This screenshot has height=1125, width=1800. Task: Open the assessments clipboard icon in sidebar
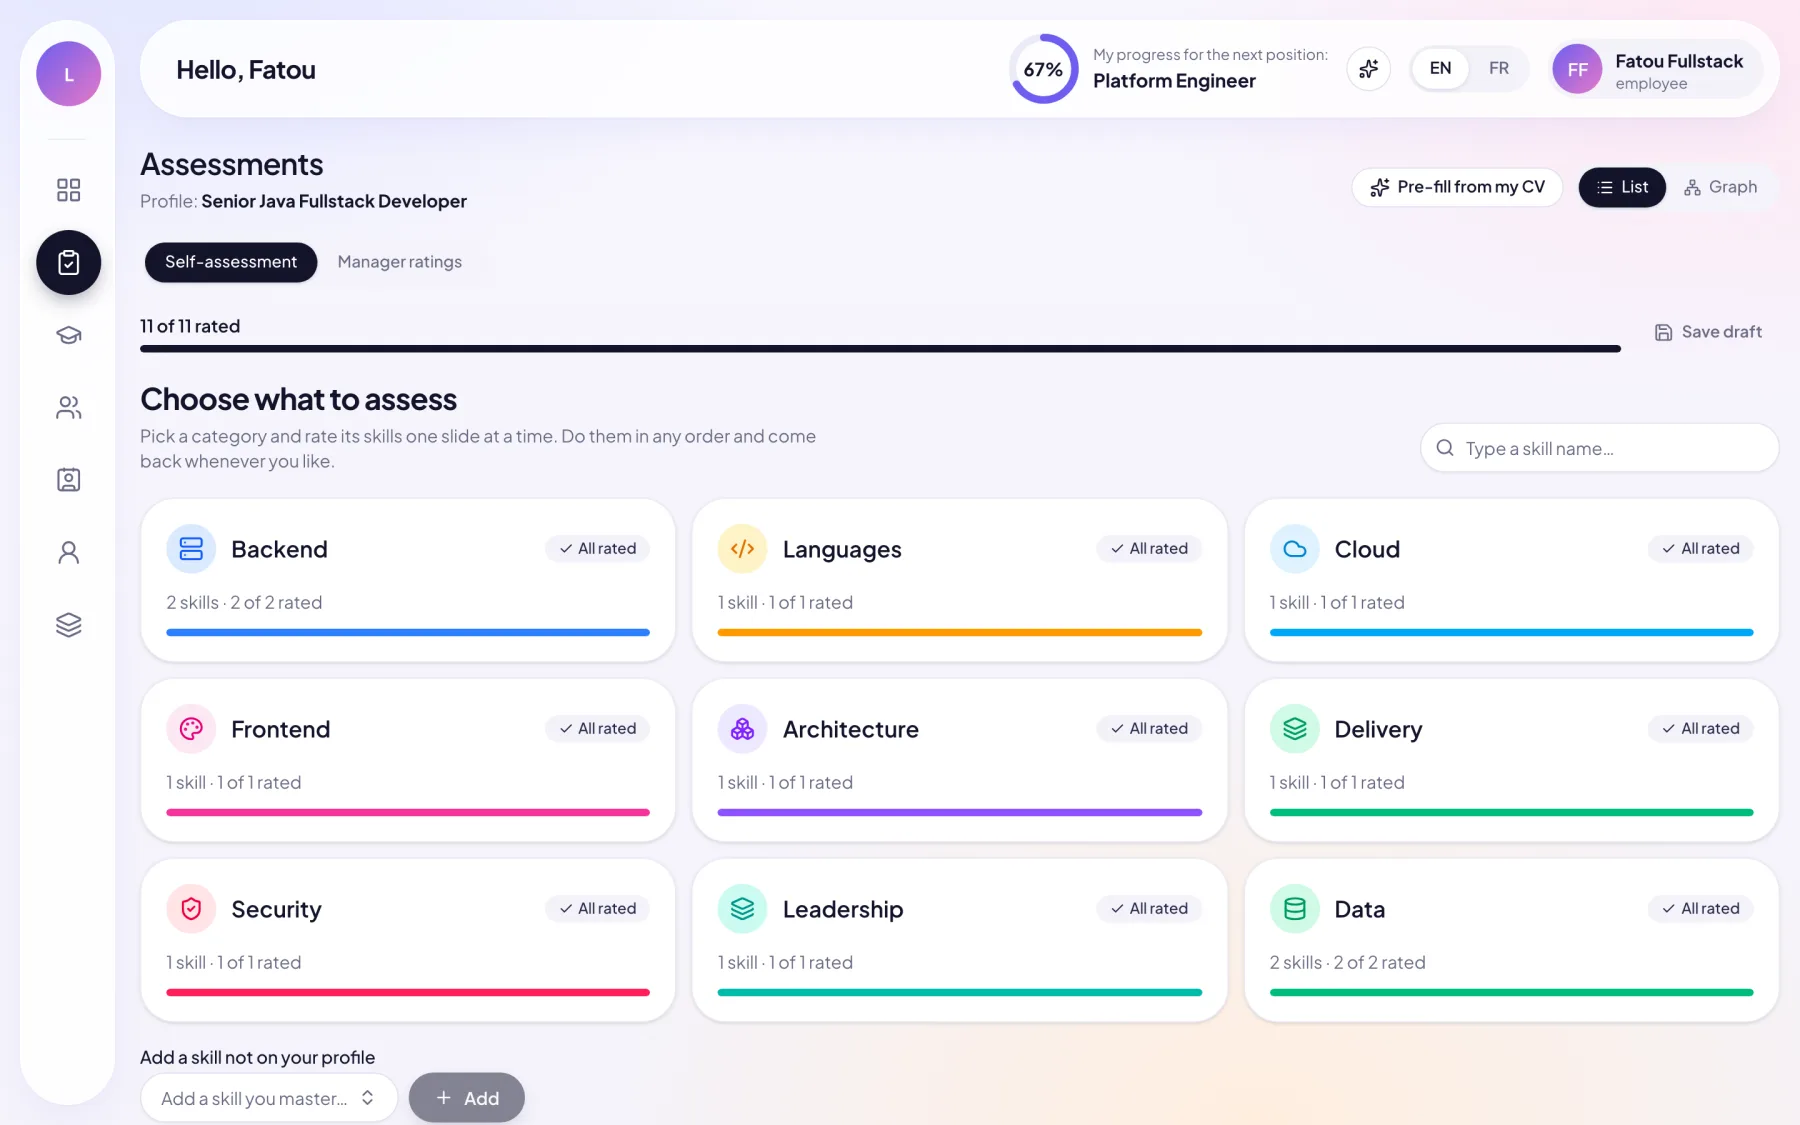[x=68, y=263]
